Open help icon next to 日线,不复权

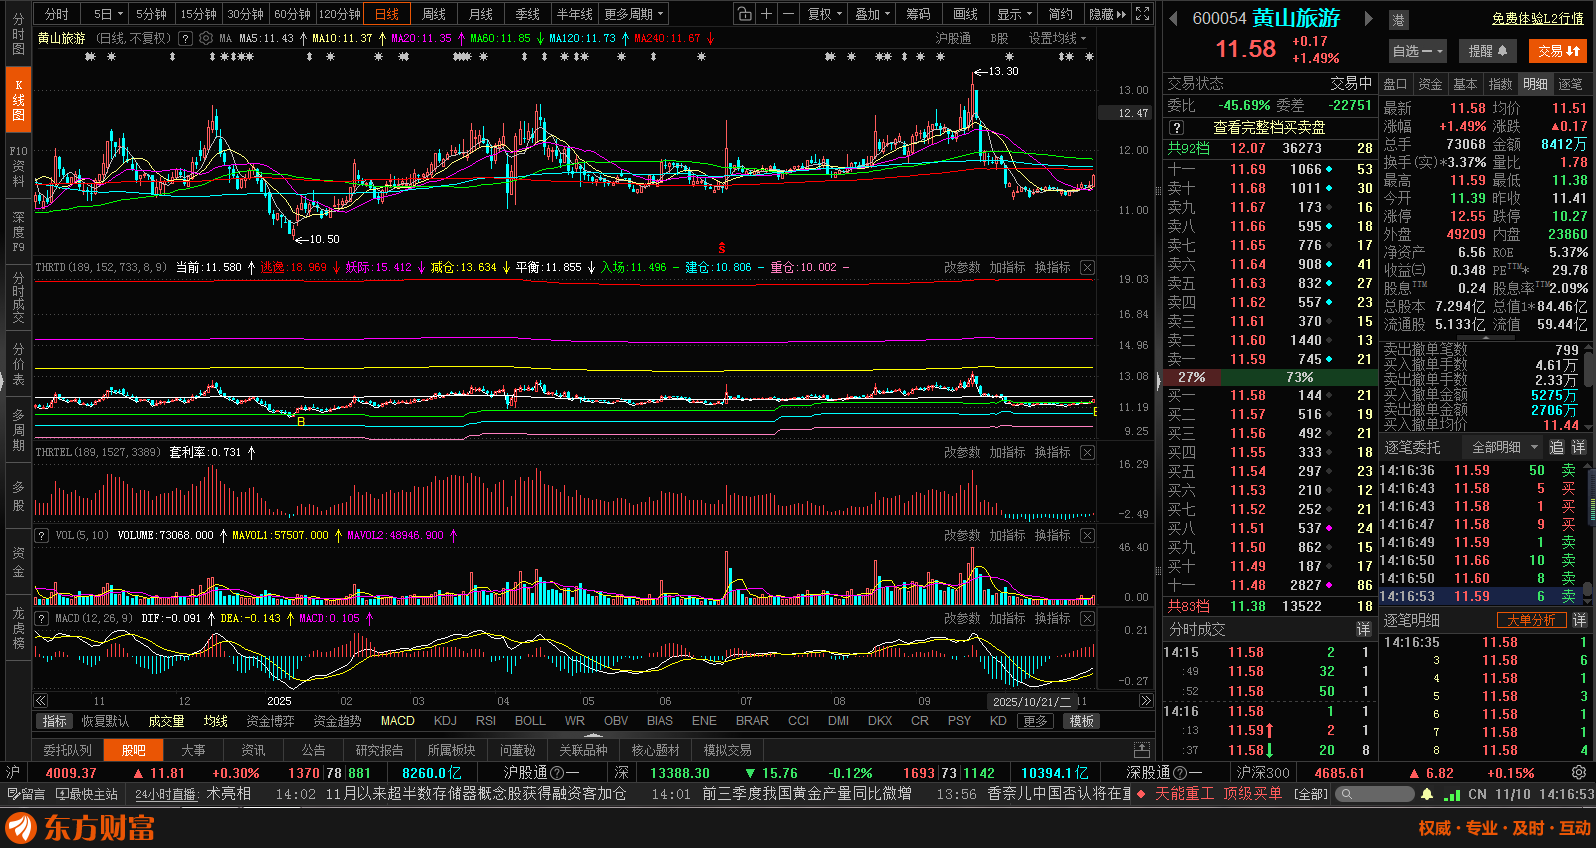[x=185, y=38]
